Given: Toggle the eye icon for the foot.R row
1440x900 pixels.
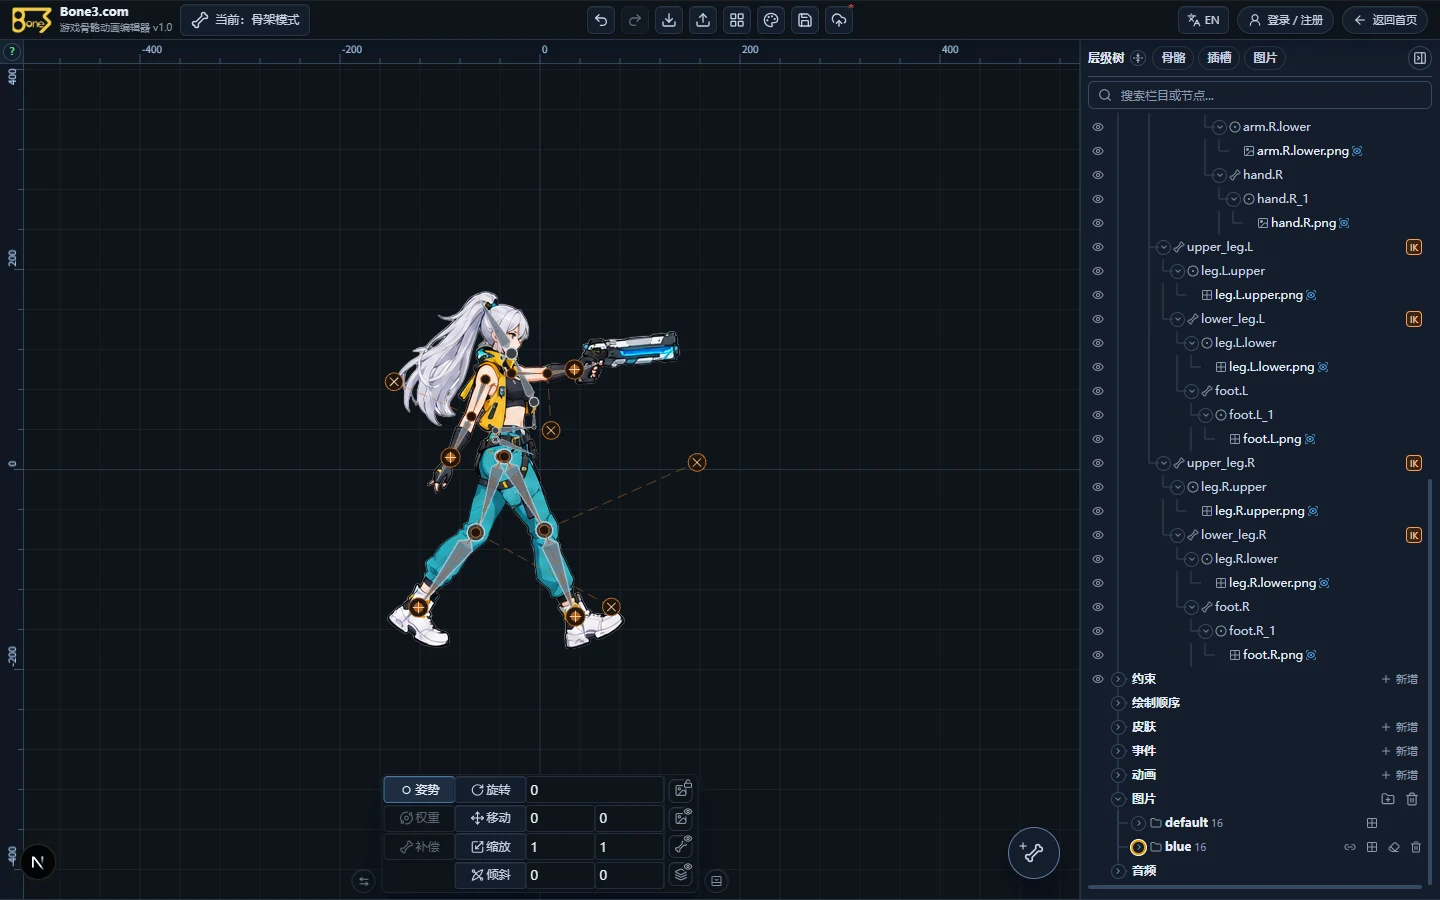Looking at the screenshot, I should [x=1098, y=607].
